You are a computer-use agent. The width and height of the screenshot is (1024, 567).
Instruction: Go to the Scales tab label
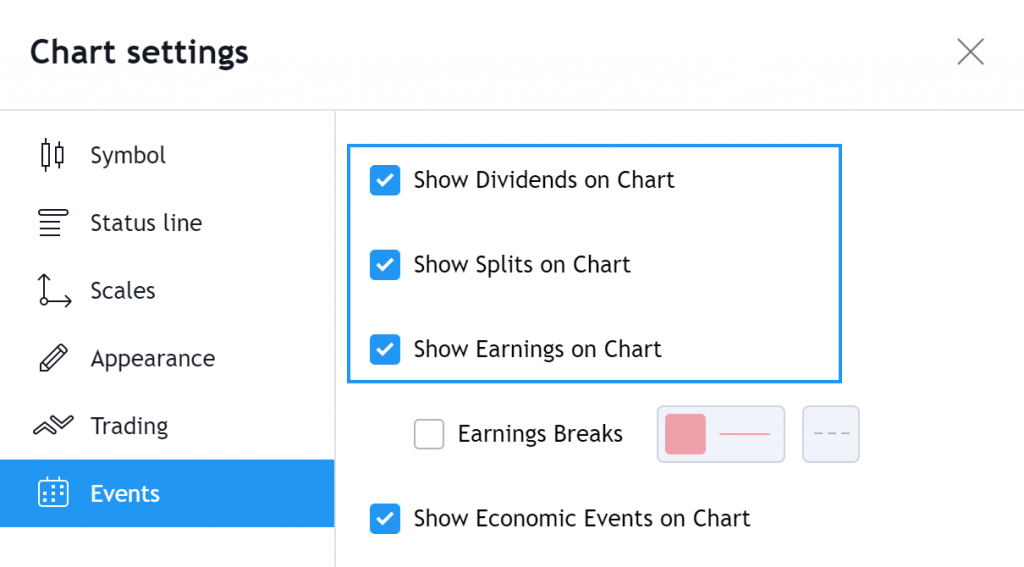tap(123, 291)
